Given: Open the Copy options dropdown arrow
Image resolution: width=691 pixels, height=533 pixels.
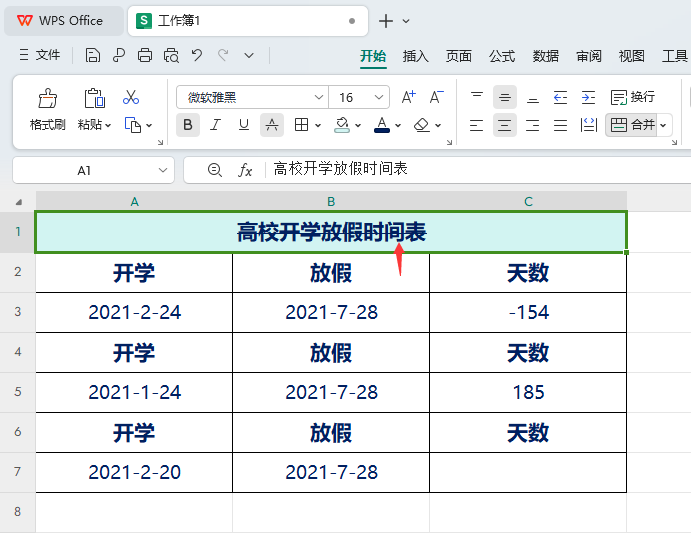Looking at the screenshot, I should (149, 126).
